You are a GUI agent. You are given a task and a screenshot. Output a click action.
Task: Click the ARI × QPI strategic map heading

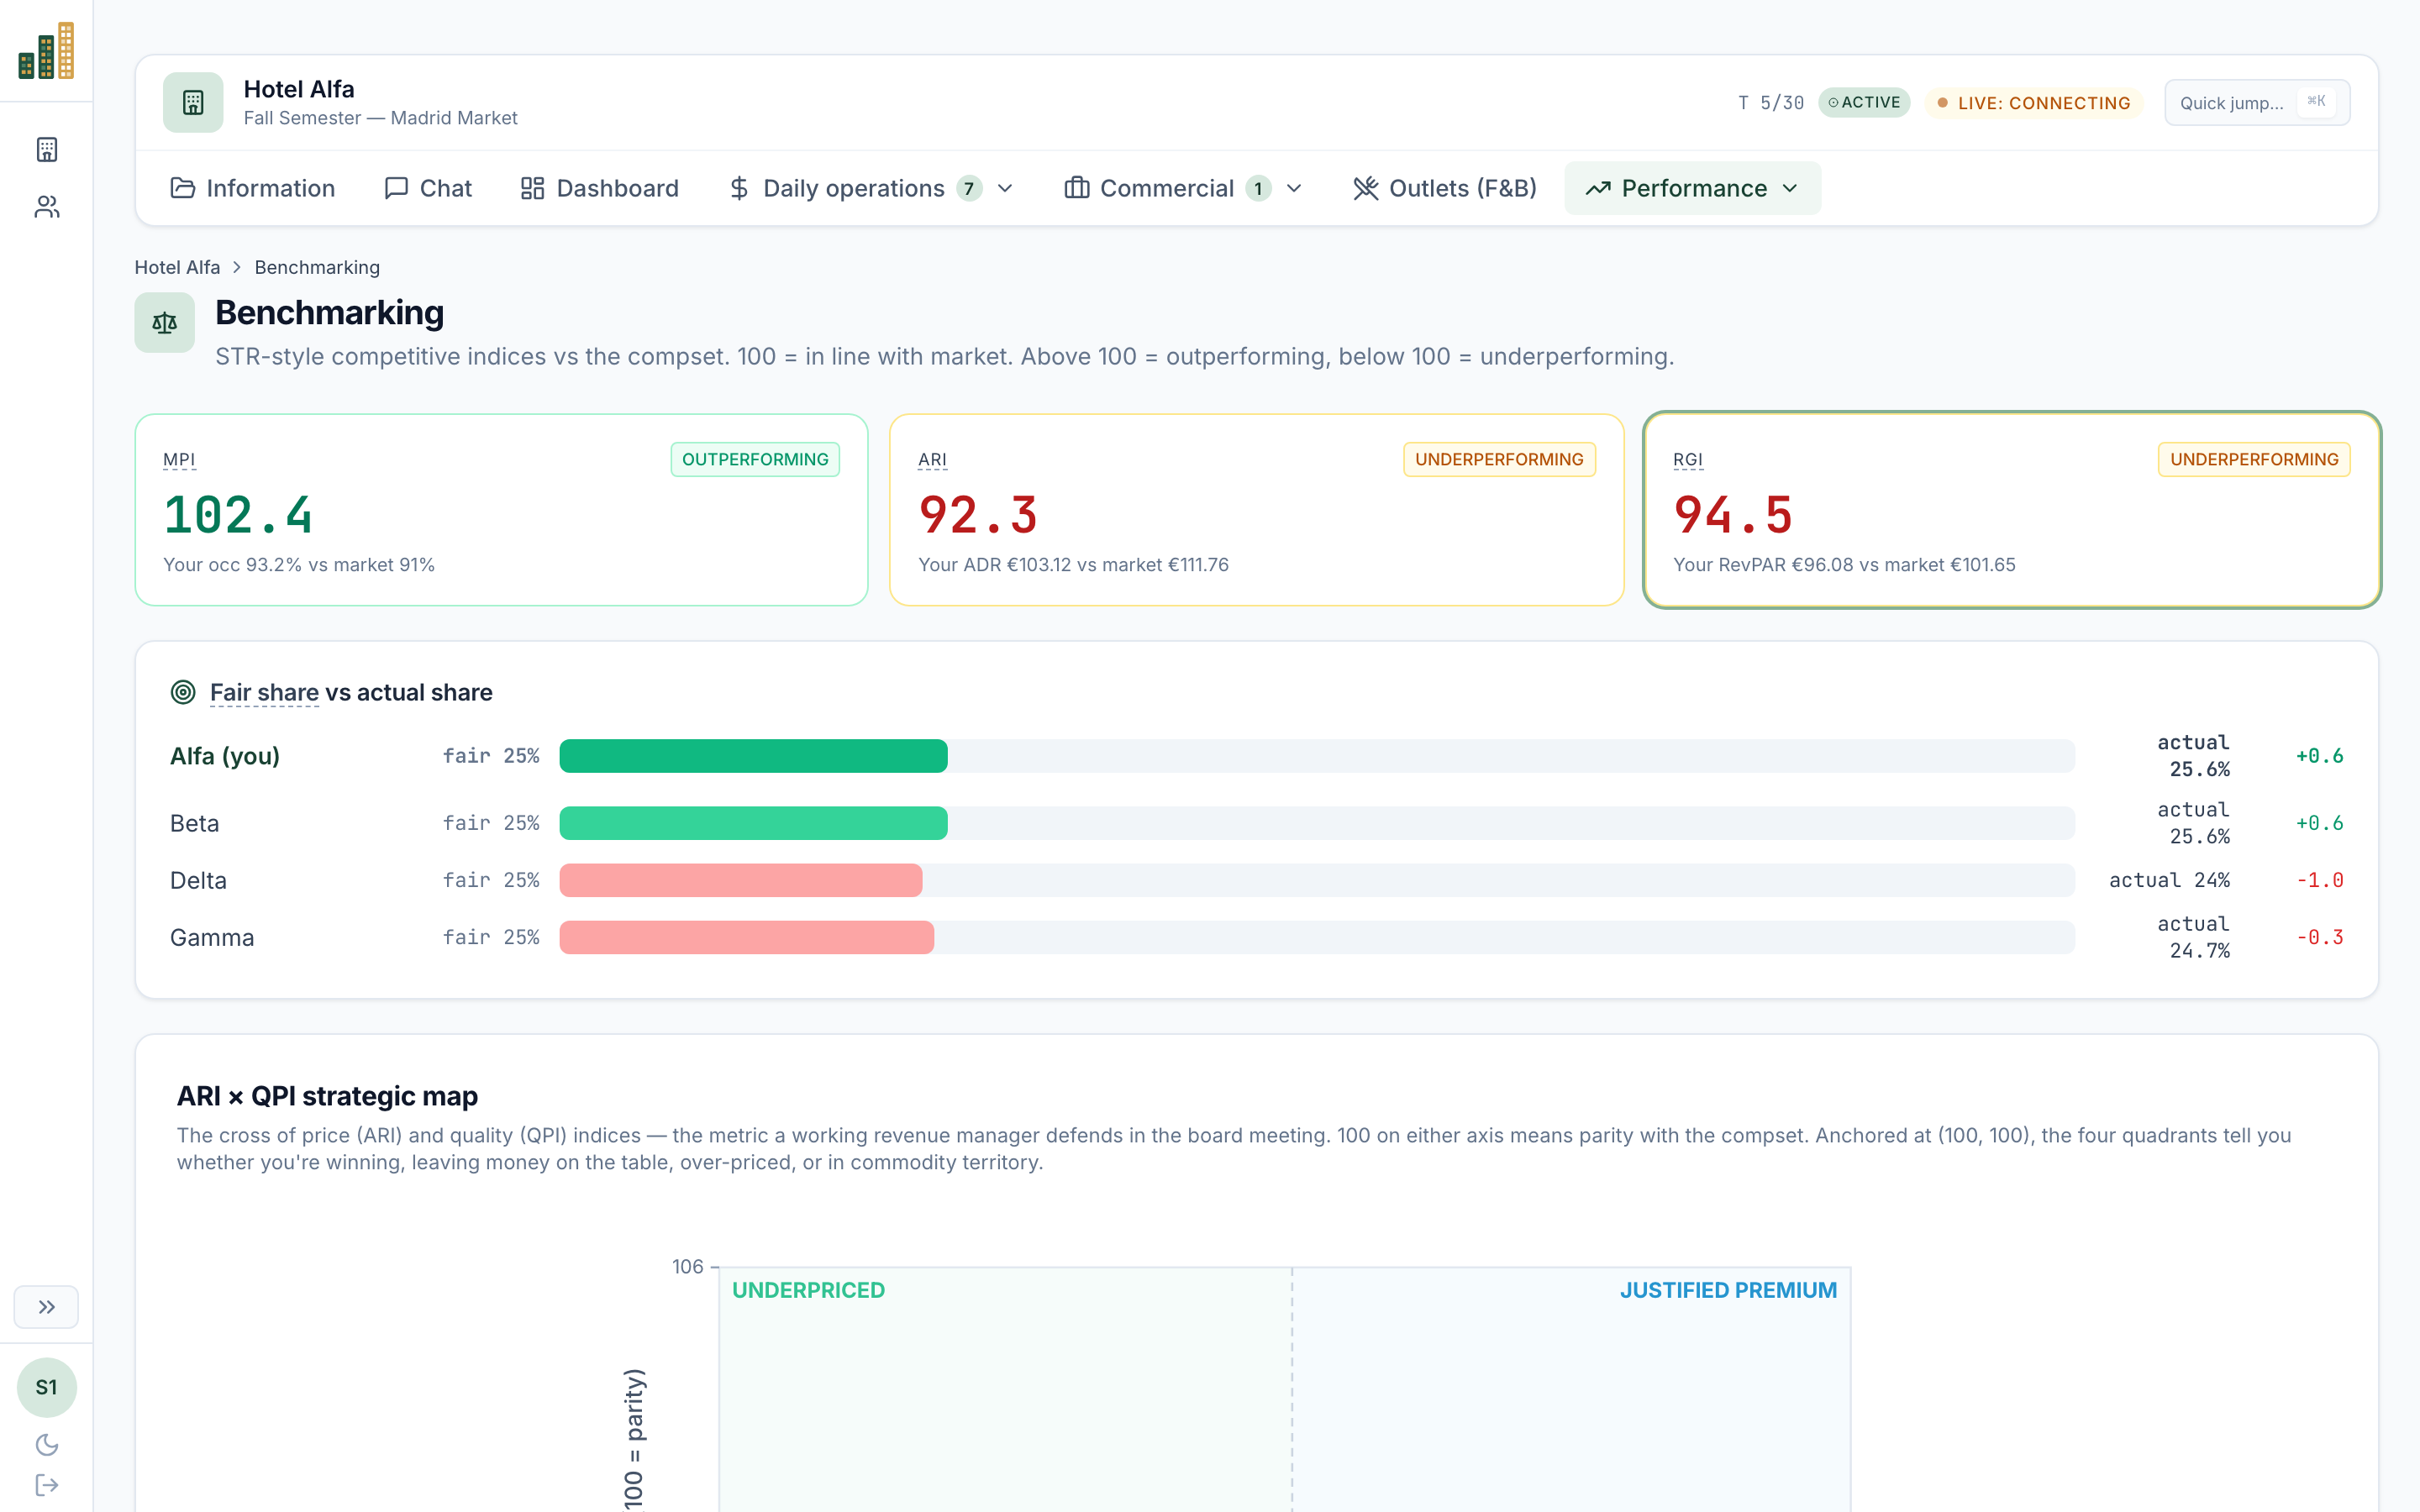click(x=327, y=1096)
